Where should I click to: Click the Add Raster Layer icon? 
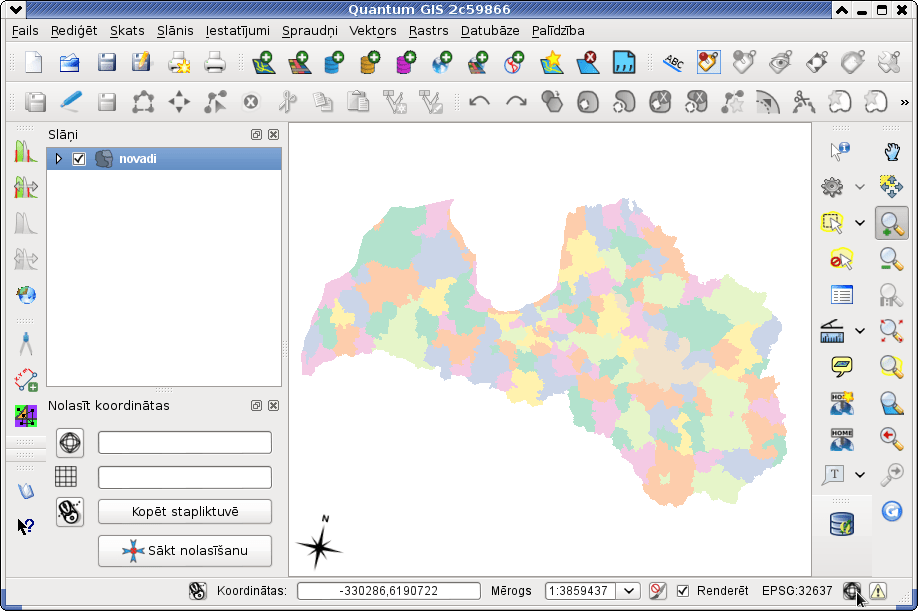pos(299,62)
